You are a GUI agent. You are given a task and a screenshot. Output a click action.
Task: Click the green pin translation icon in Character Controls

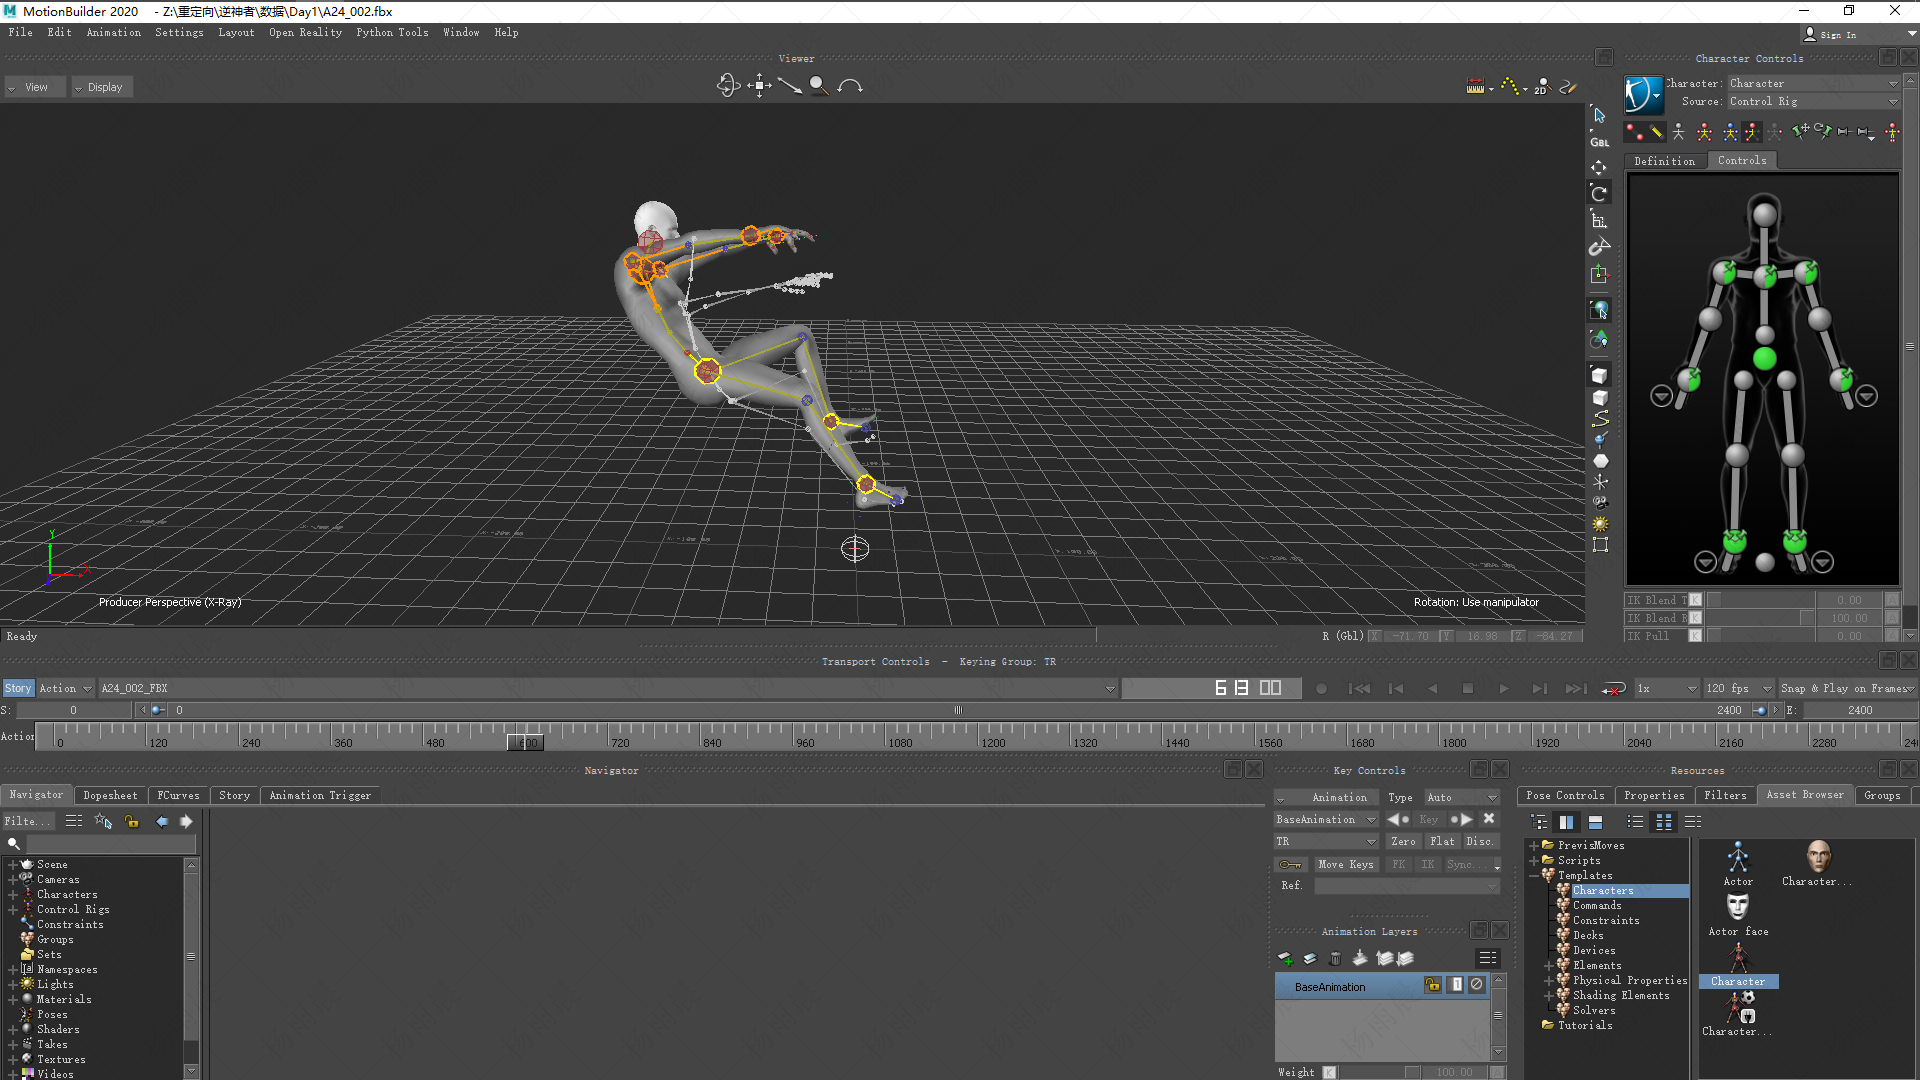coord(1800,131)
